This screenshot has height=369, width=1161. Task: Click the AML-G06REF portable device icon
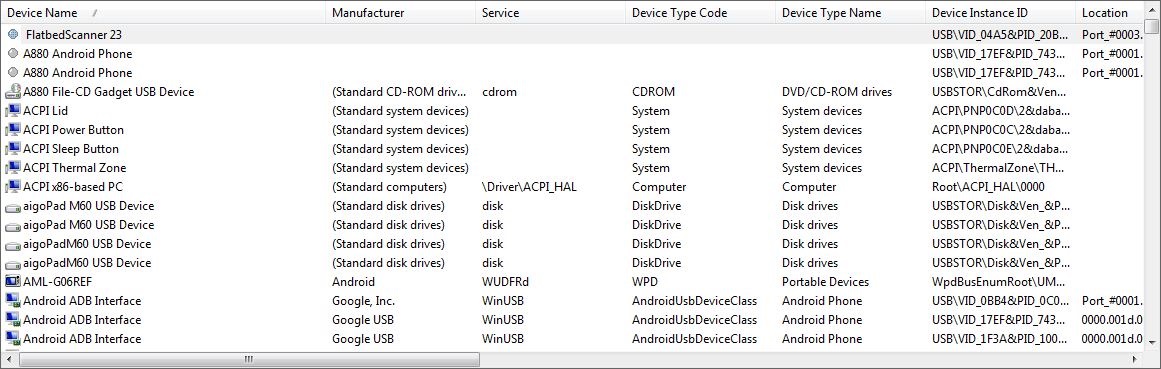pyautogui.click(x=13, y=282)
